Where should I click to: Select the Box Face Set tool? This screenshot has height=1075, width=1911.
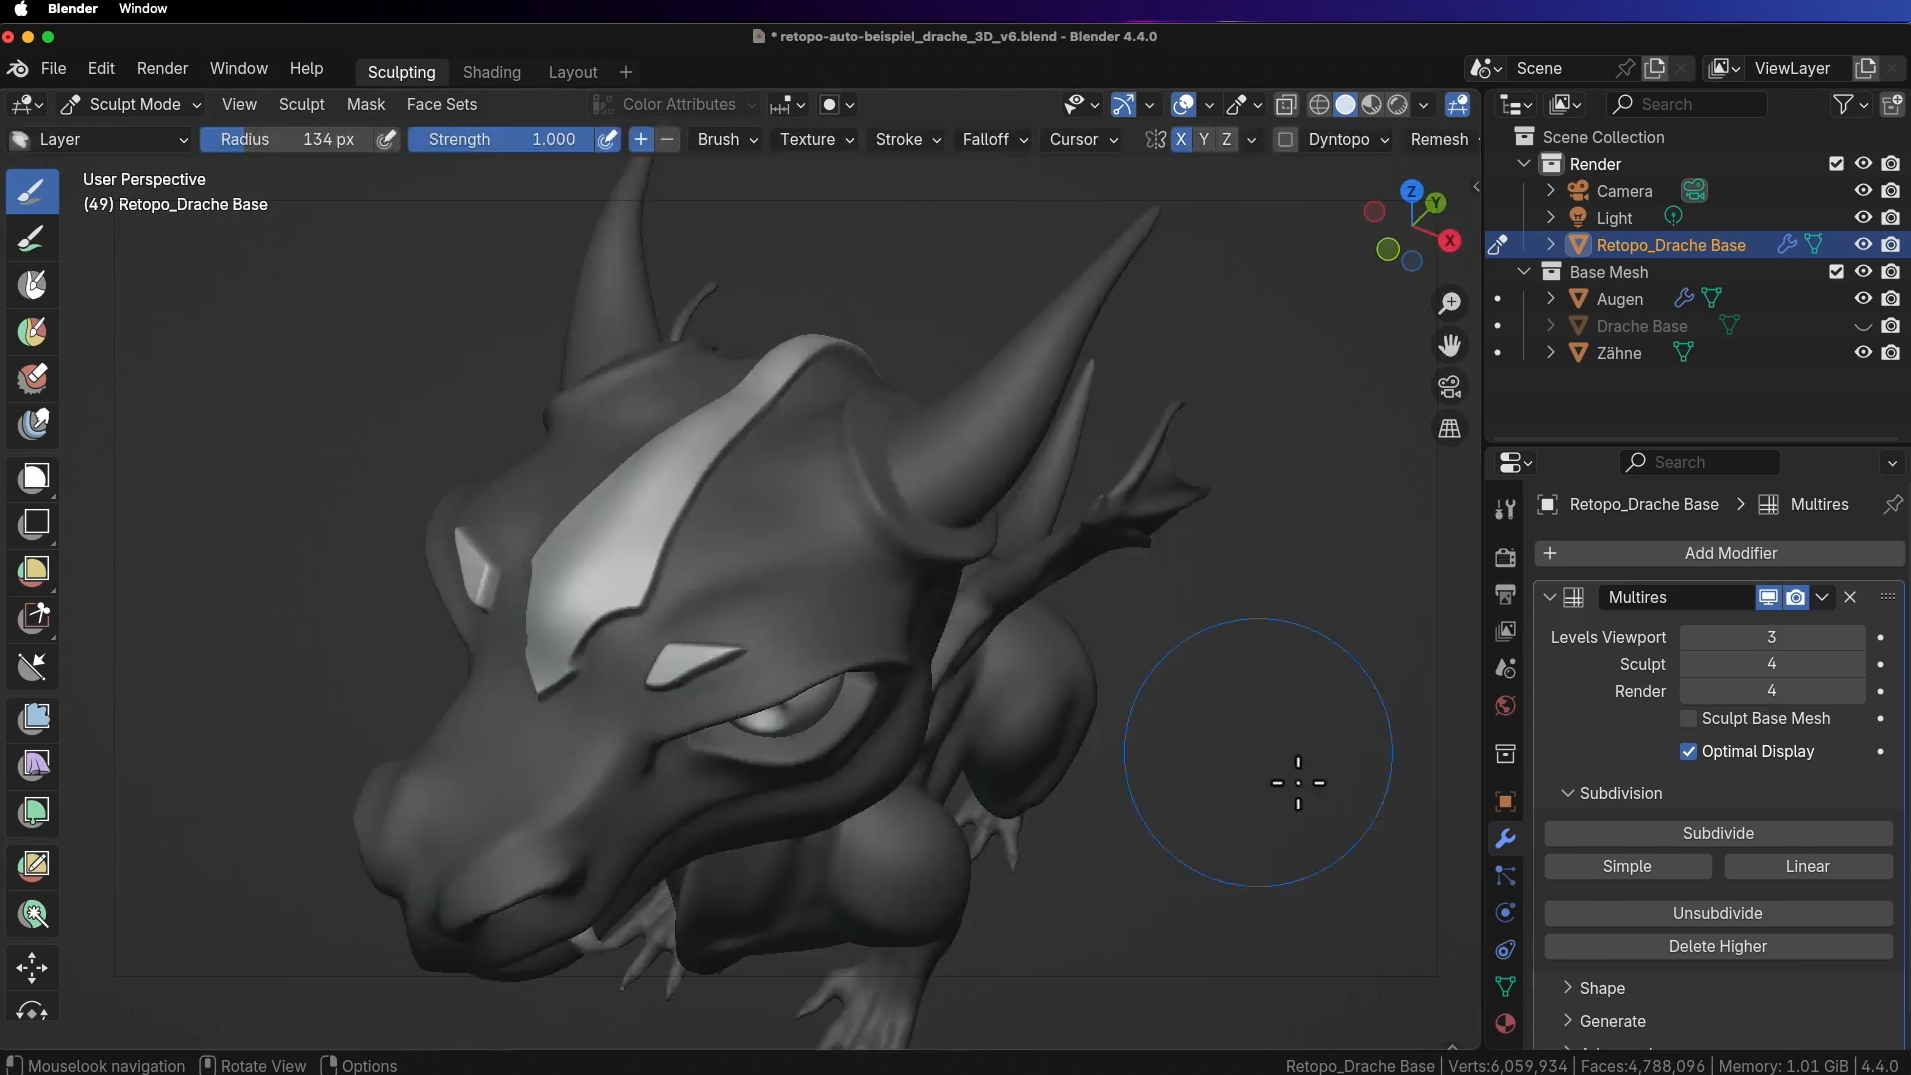tap(32, 570)
